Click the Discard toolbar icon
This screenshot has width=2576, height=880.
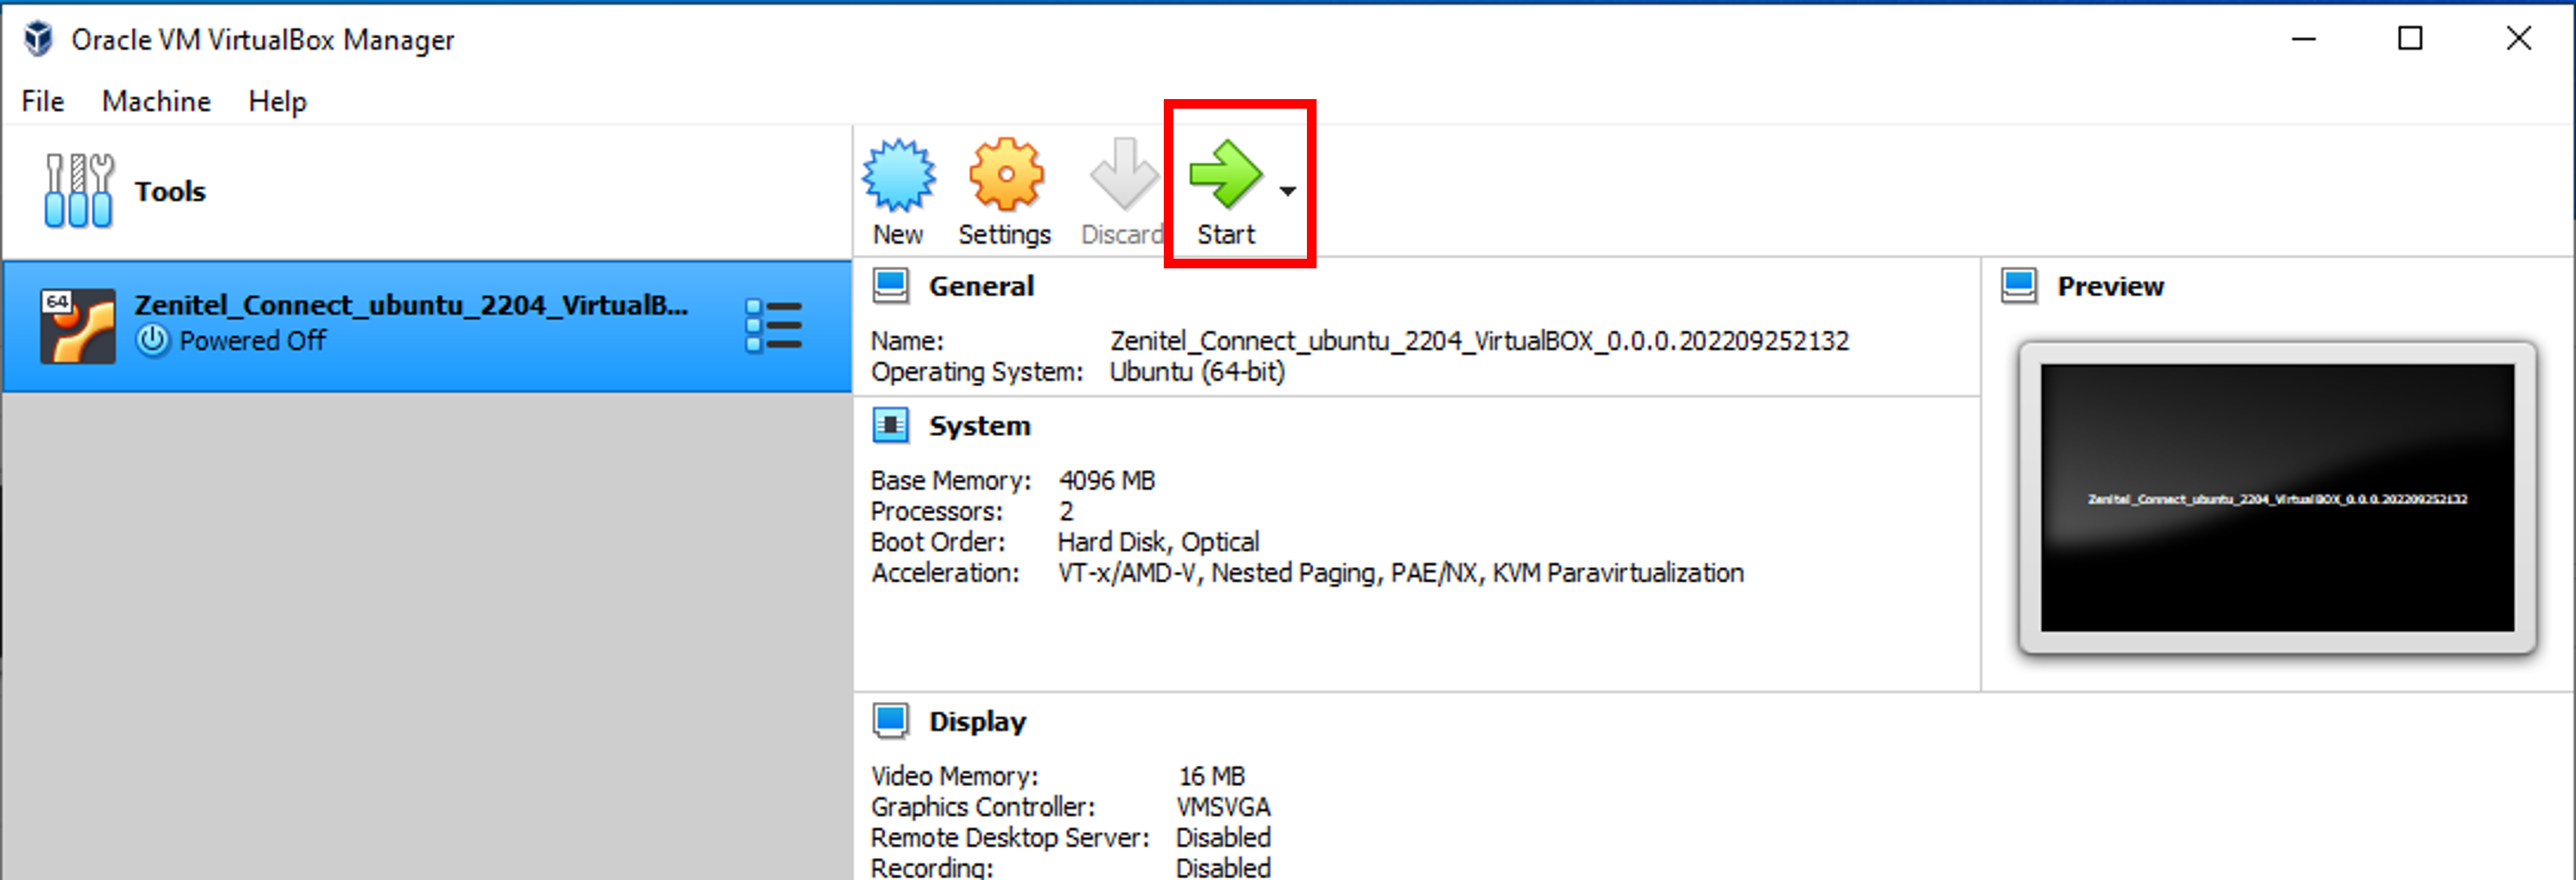tap(1123, 176)
